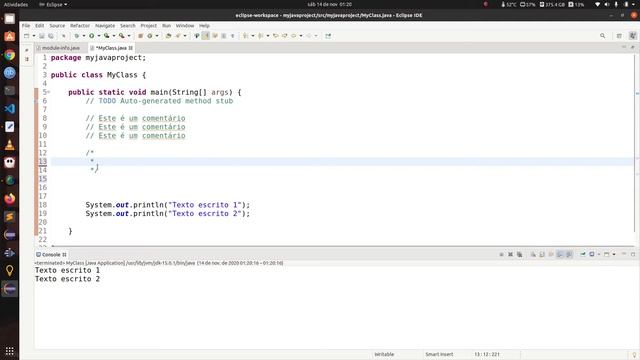640x360 pixels.
Task: Run MyClass with the green Run icon
Action: pyautogui.click(x=91, y=36)
